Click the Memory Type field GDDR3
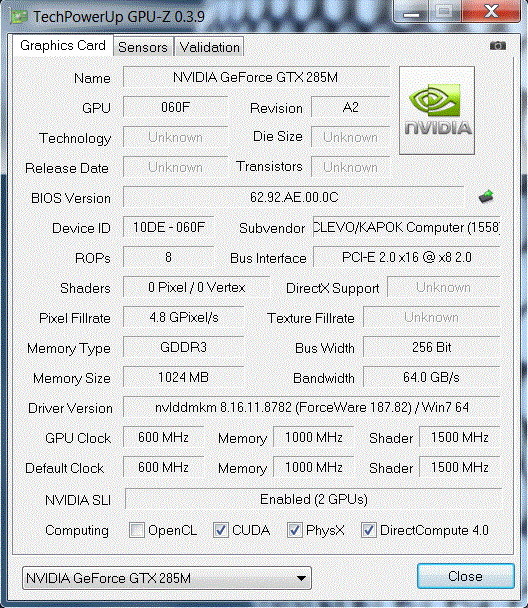The height and width of the screenshot is (608, 528). [184, 347]
